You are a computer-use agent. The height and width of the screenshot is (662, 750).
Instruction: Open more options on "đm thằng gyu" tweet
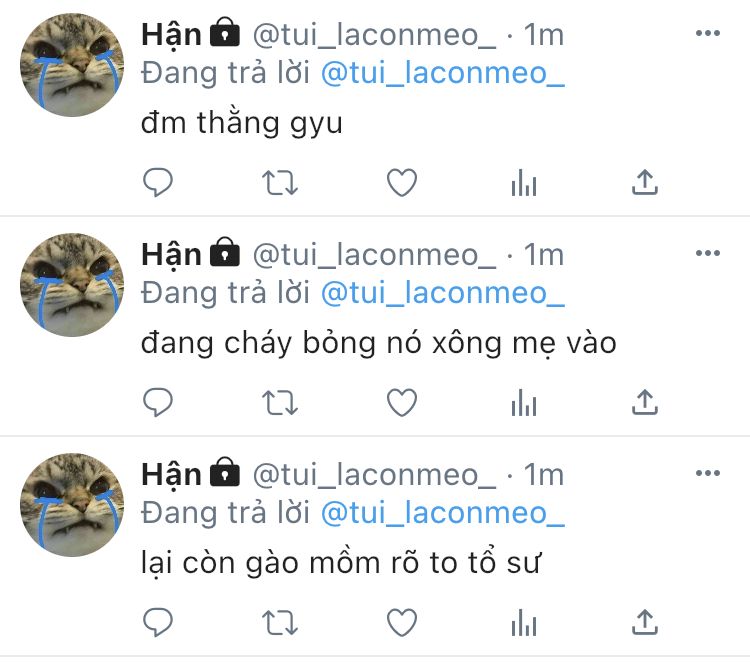click(707, 33)
